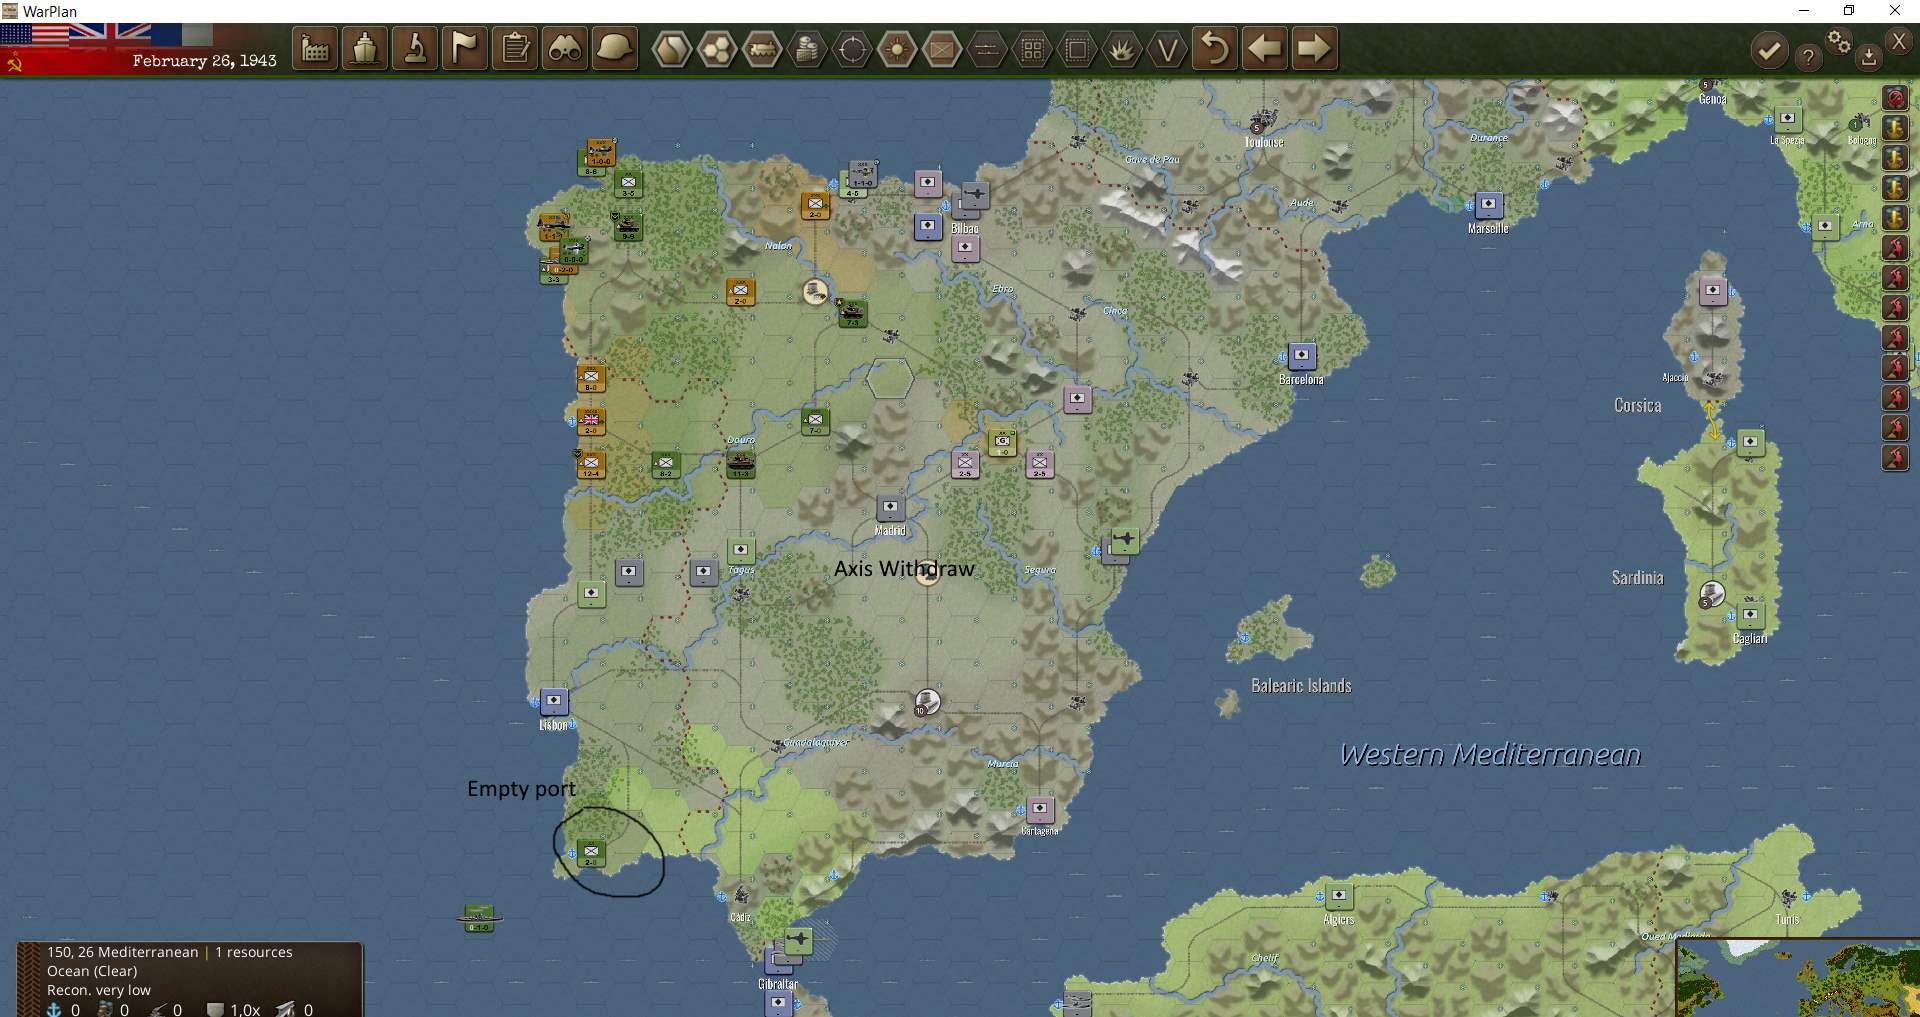Click the dotted square selection hexagon button
Image resolution: width=1920 pixels, height=1017 pixels.
tap(1077, 49)
